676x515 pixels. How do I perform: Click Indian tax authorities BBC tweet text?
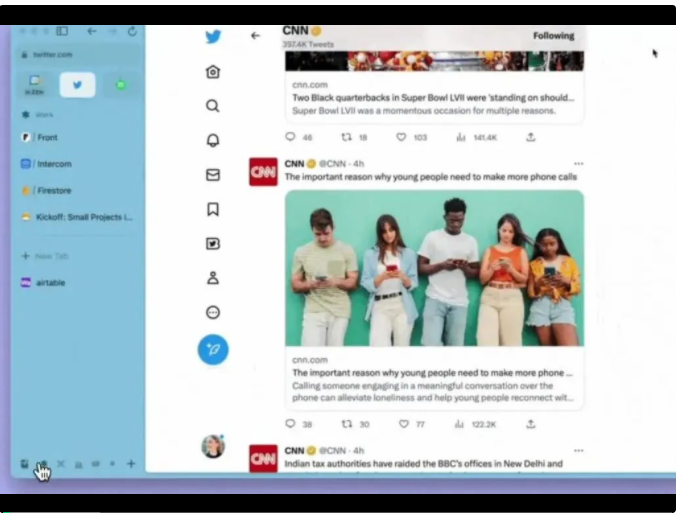tap(423, 464)
